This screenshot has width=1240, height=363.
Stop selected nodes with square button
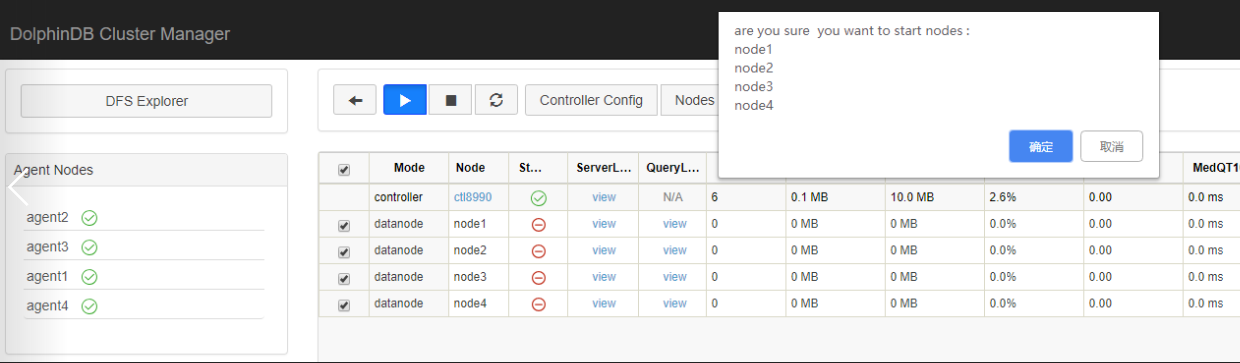pyautogui.click(x=451, y=100)
